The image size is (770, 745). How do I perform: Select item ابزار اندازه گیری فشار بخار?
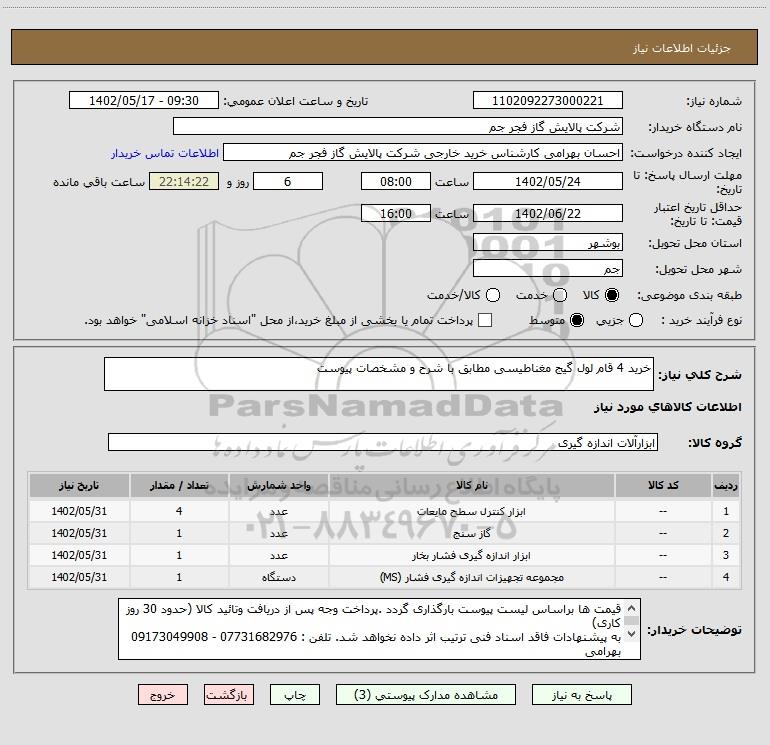471,555
